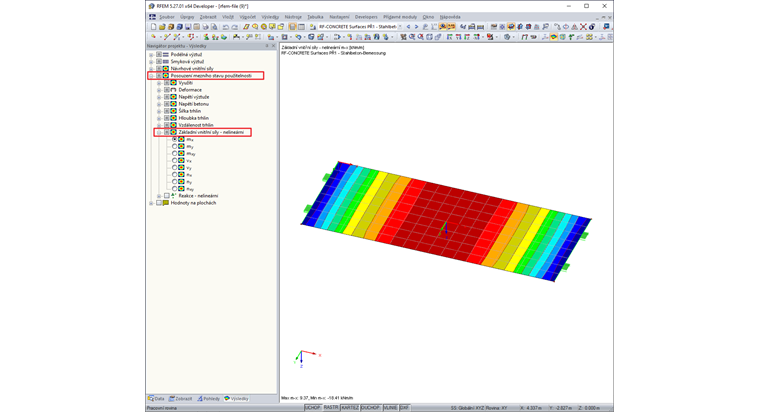760x412 pixels.
Task: Toggle the Podélná výztuž checkbox
Action: pos(158,55)
